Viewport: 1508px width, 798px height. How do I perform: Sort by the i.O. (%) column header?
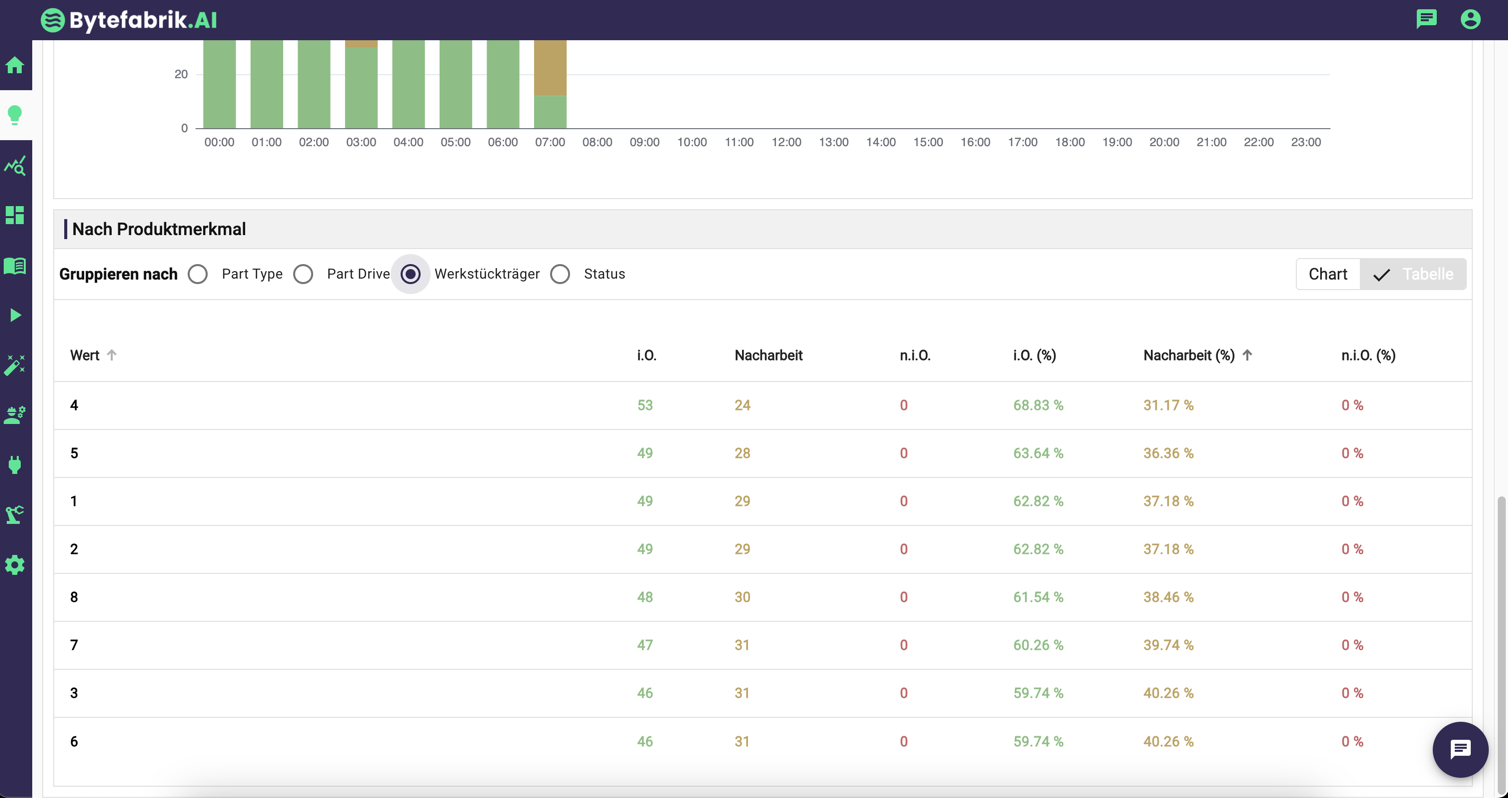point(1034,355)
